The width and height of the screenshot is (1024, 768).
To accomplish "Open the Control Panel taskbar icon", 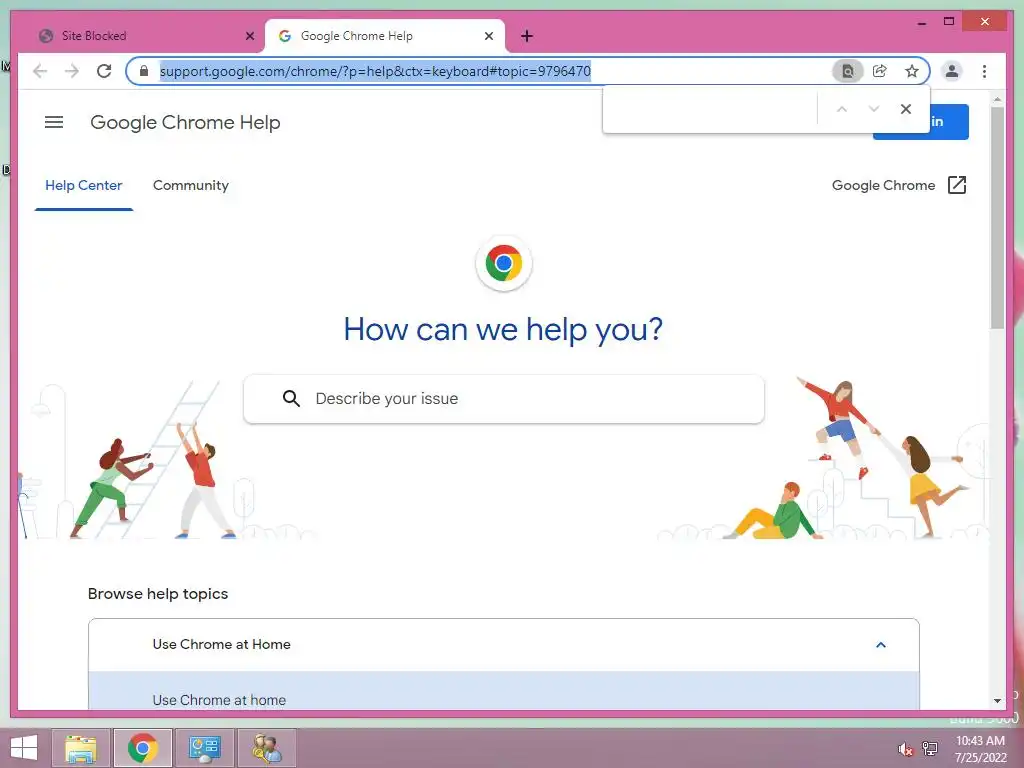I will click(204, 748).
